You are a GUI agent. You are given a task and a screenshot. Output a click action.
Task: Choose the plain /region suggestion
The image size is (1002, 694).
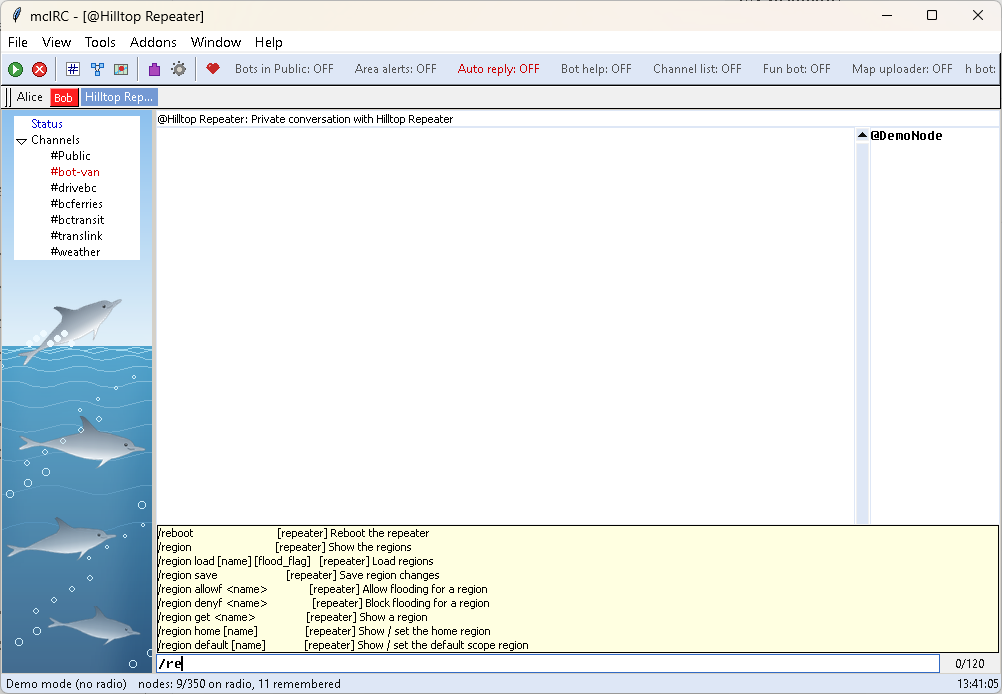pyautogui.click(x=577, y=547)
